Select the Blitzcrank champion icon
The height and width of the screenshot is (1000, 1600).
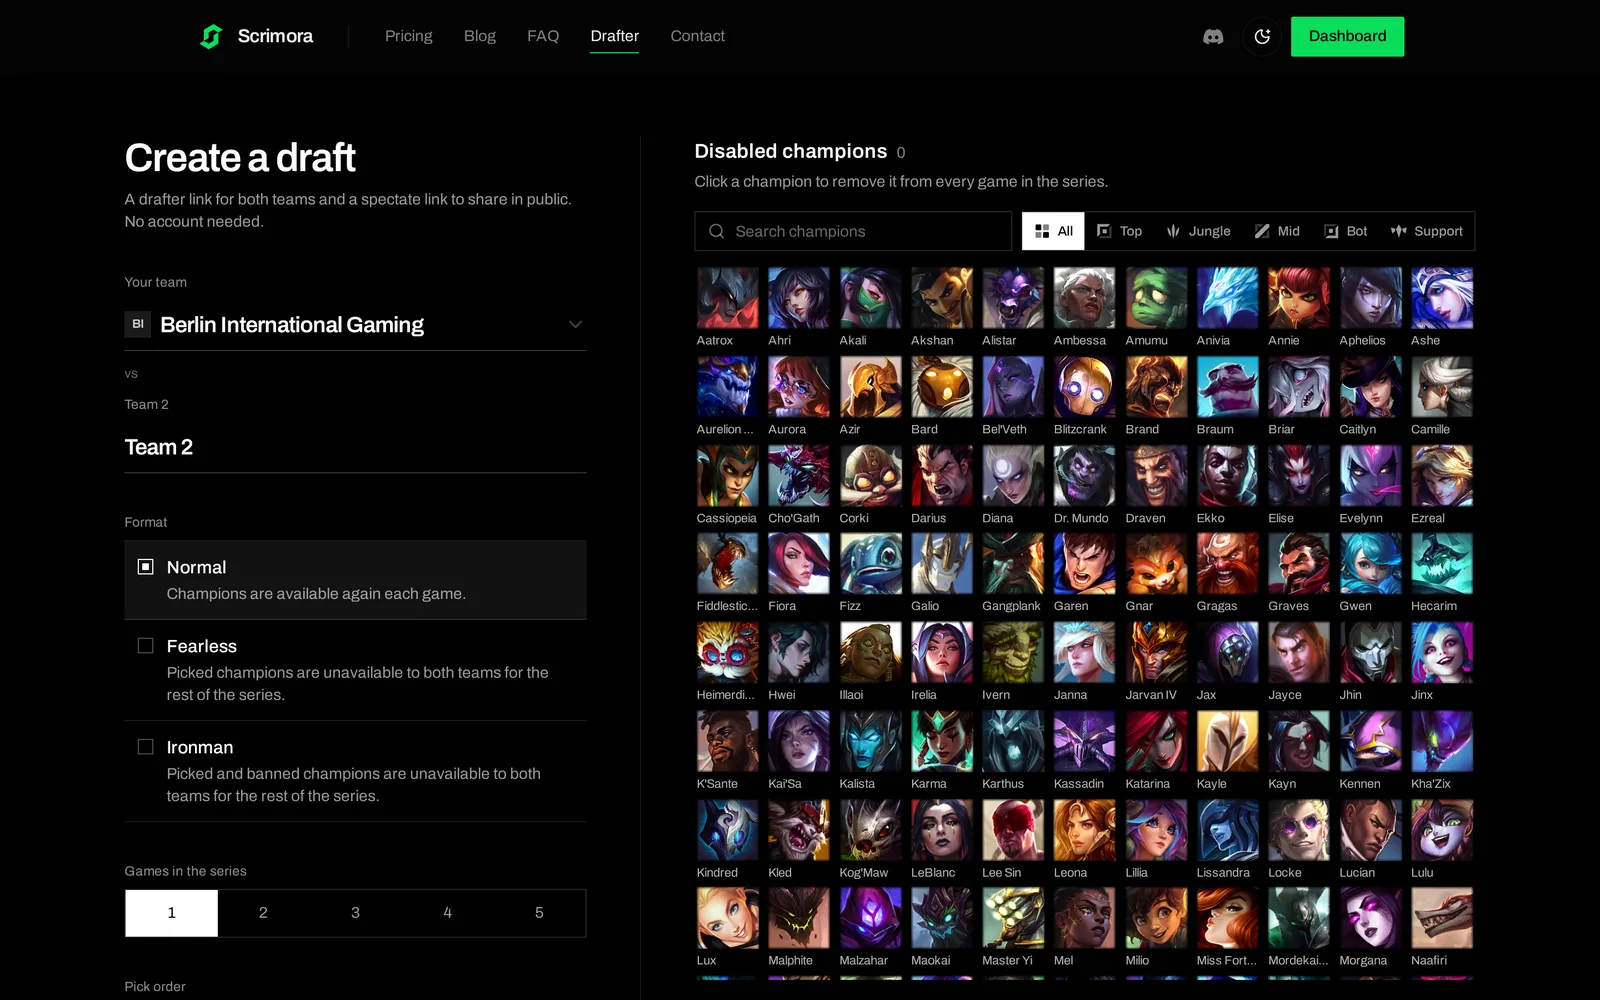coord(1084,387)
